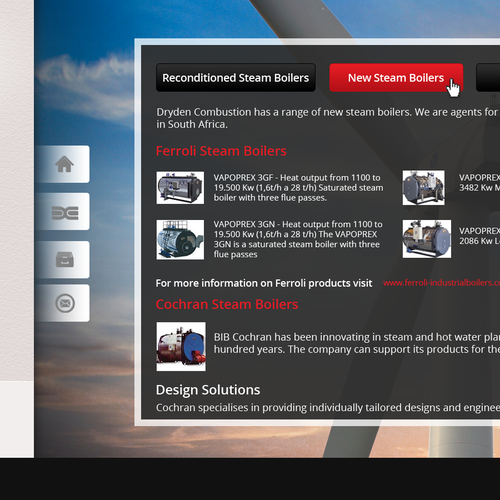Image resolution: width=500 pixels, height=500 pixels.
Task: Click the Cochran Steam Boilers heading
Action: click(227, 304)
